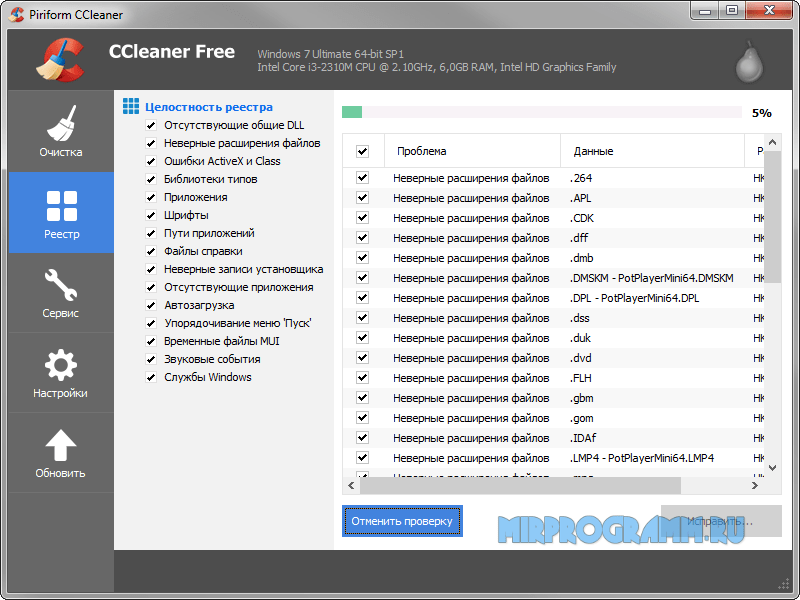Open the Настройки settings section
Screen dimensions: 800x600
click(61, 373)
